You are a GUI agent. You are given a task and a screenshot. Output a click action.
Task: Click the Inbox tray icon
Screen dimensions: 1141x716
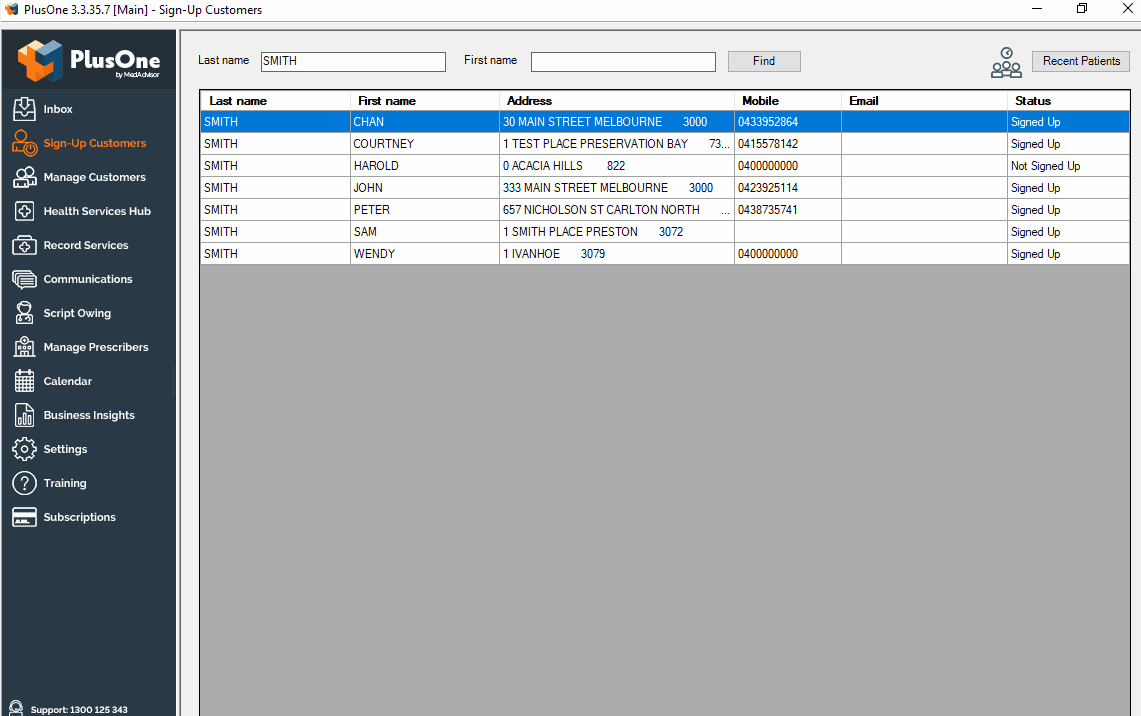click(24, 109)
